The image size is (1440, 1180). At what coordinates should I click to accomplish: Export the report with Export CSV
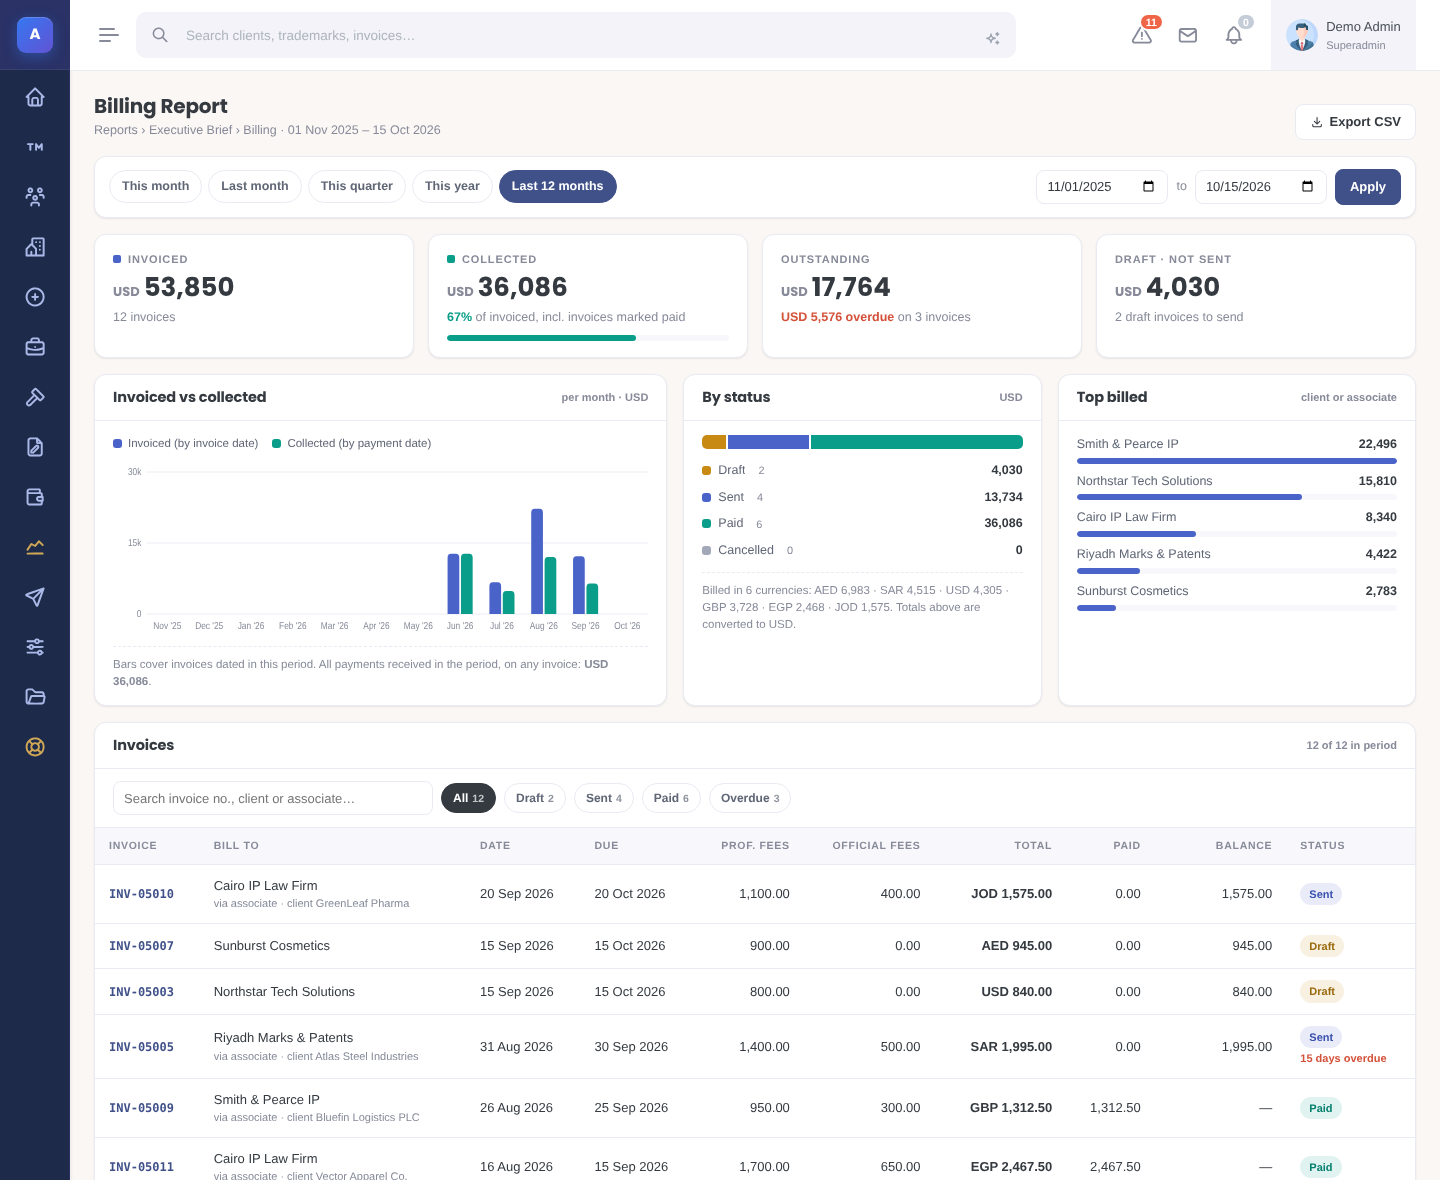[x=1355, y=122]
